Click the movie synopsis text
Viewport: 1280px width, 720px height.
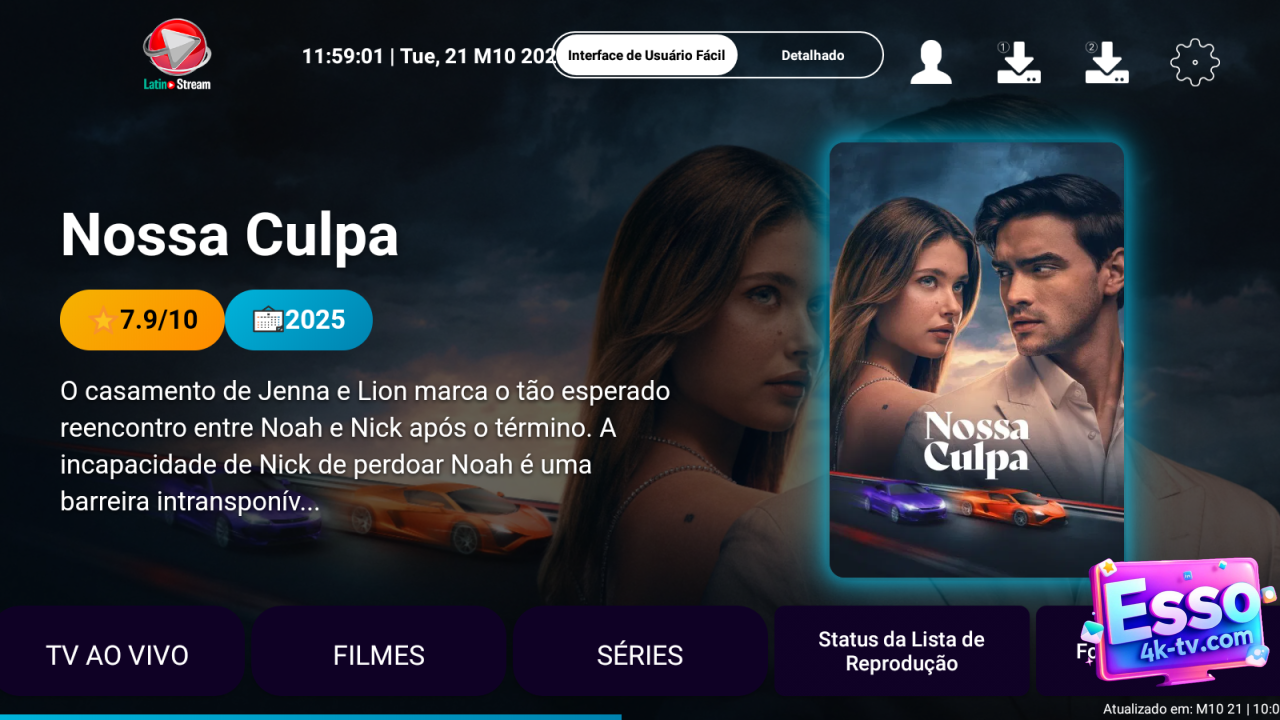click(x=365, y=446)
